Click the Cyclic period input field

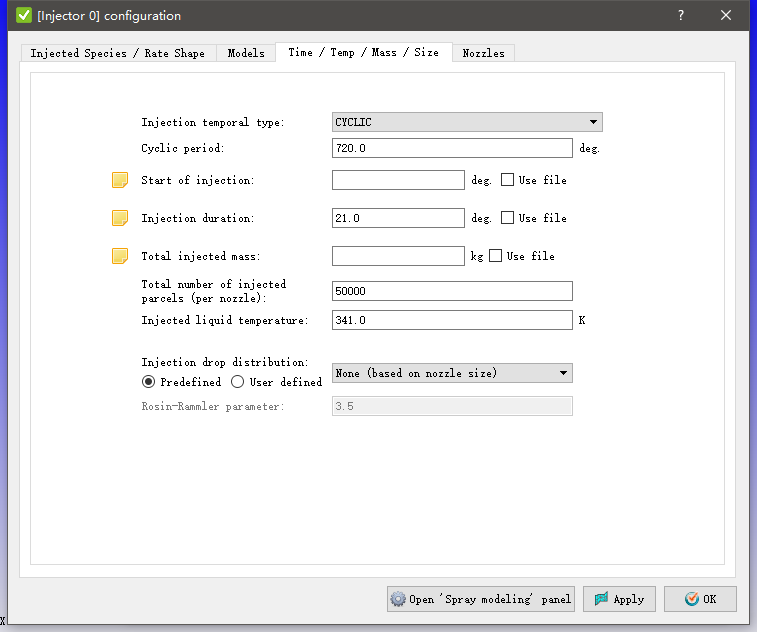pos(452,148)
